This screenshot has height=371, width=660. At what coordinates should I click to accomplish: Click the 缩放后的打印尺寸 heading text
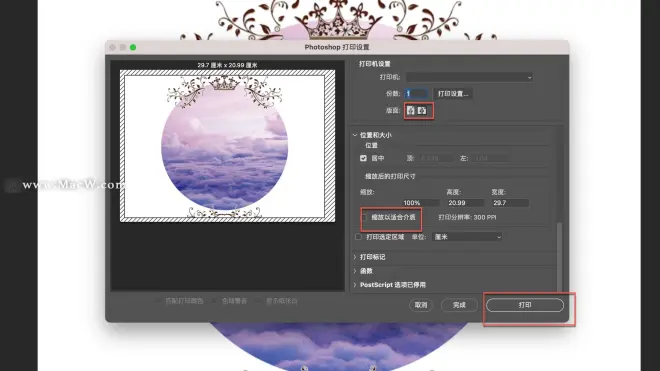[390, 176]
